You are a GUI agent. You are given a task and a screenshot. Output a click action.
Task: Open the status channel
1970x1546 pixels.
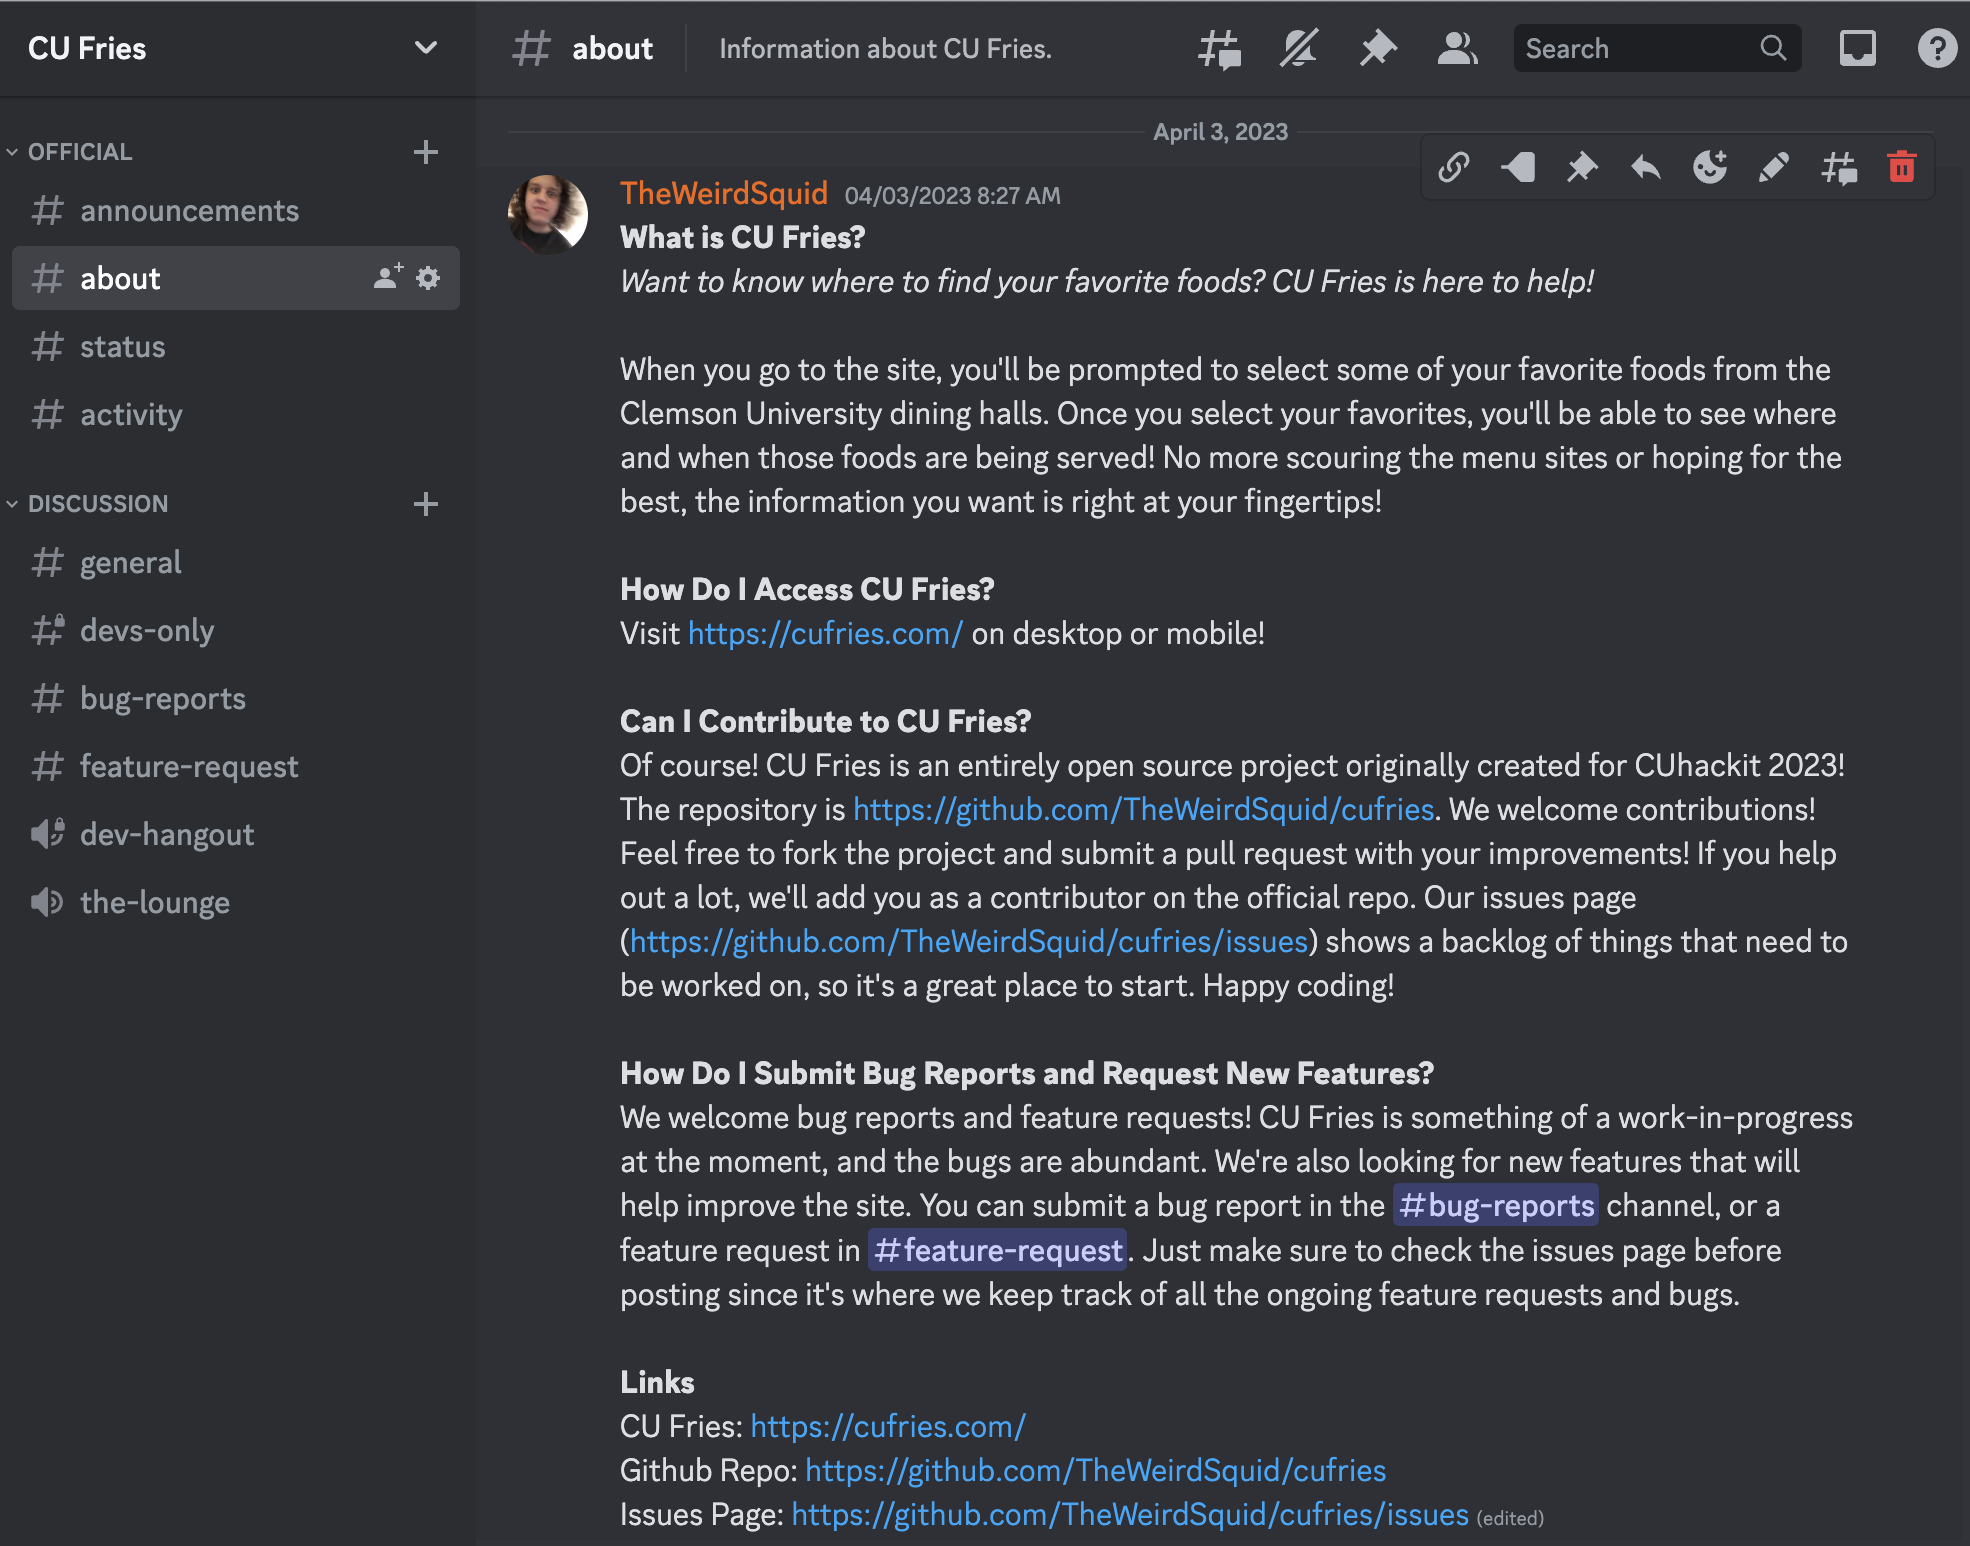click(x=236, y=346)
